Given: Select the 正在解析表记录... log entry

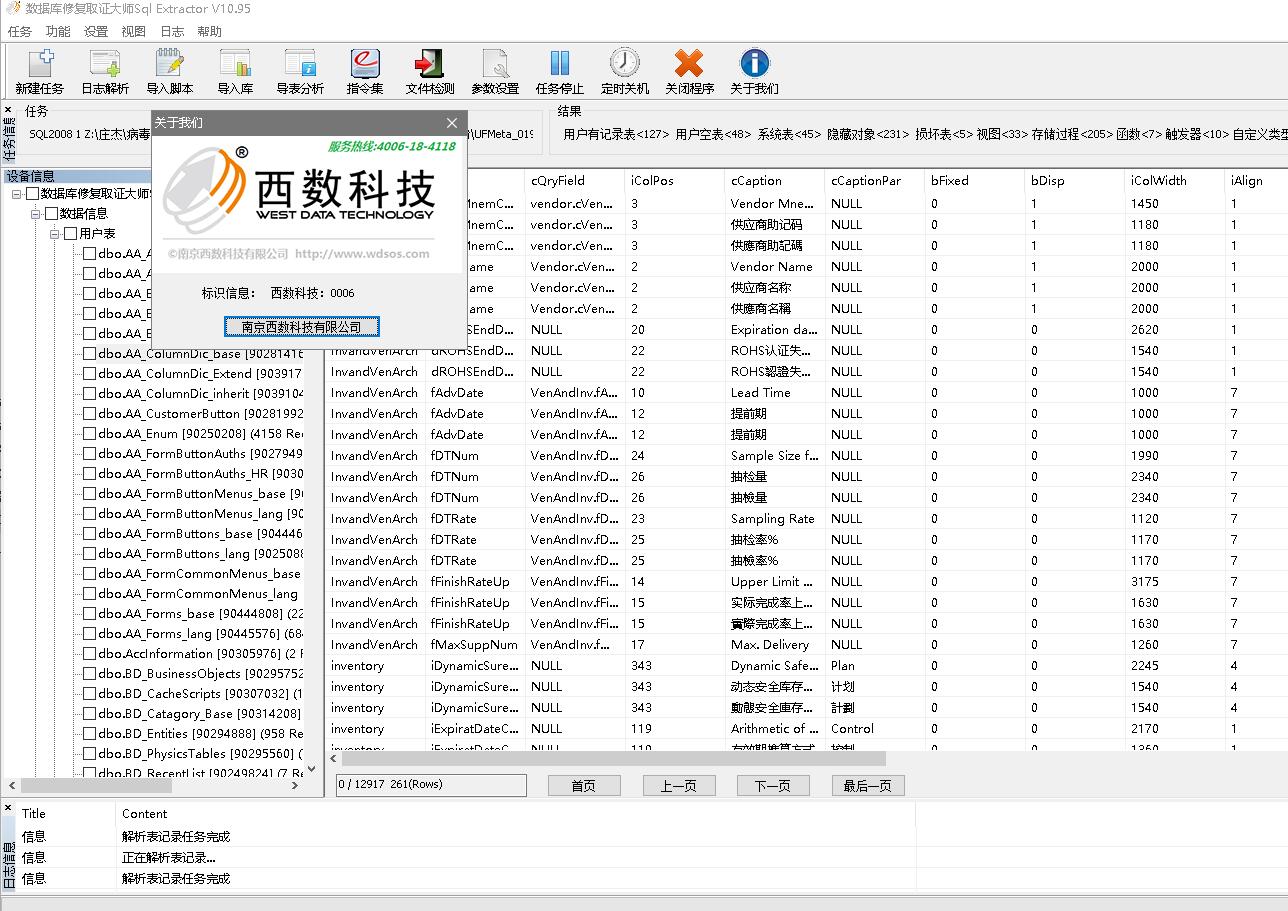Looking at the screenshot, I should [170, 857].
